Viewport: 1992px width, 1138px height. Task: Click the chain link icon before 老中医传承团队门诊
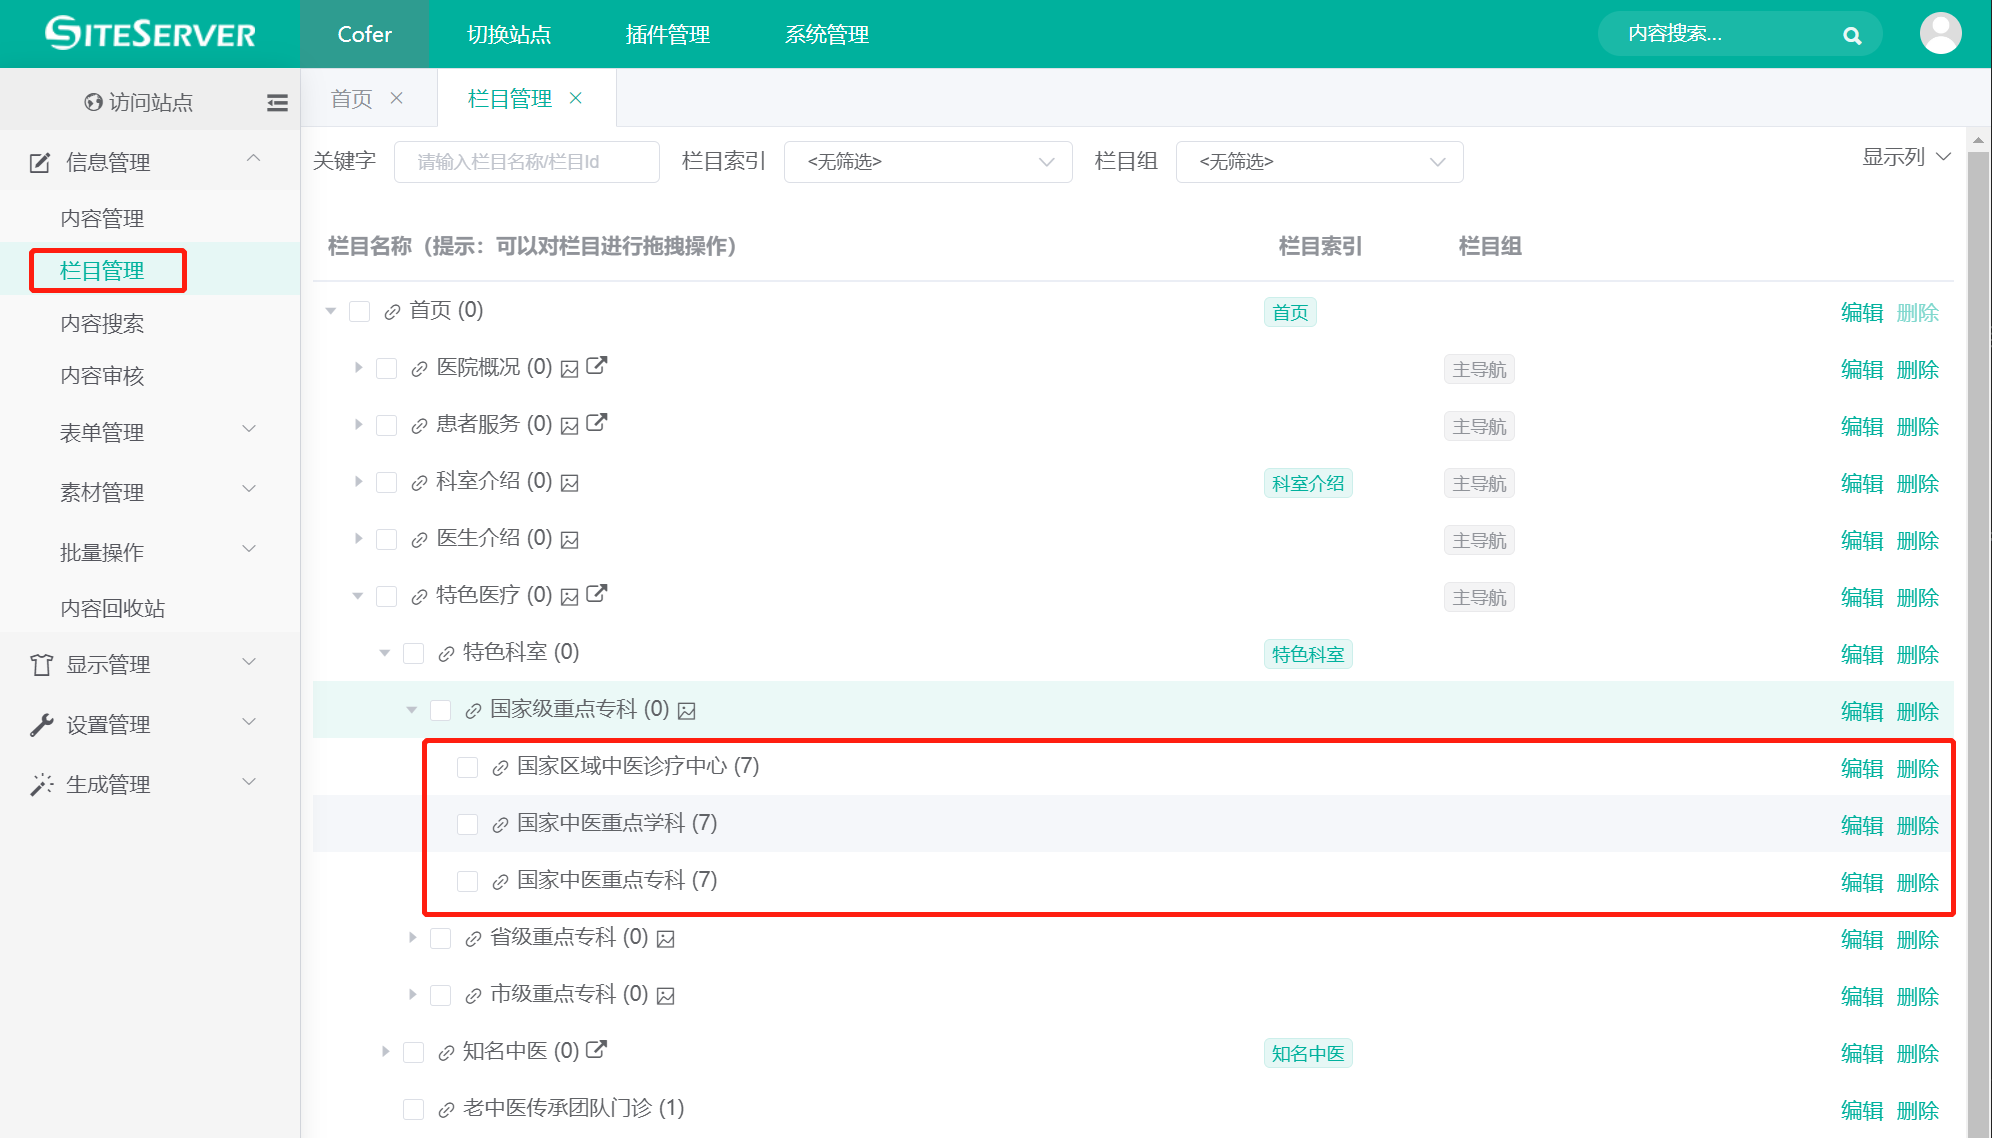point(446,1110)
